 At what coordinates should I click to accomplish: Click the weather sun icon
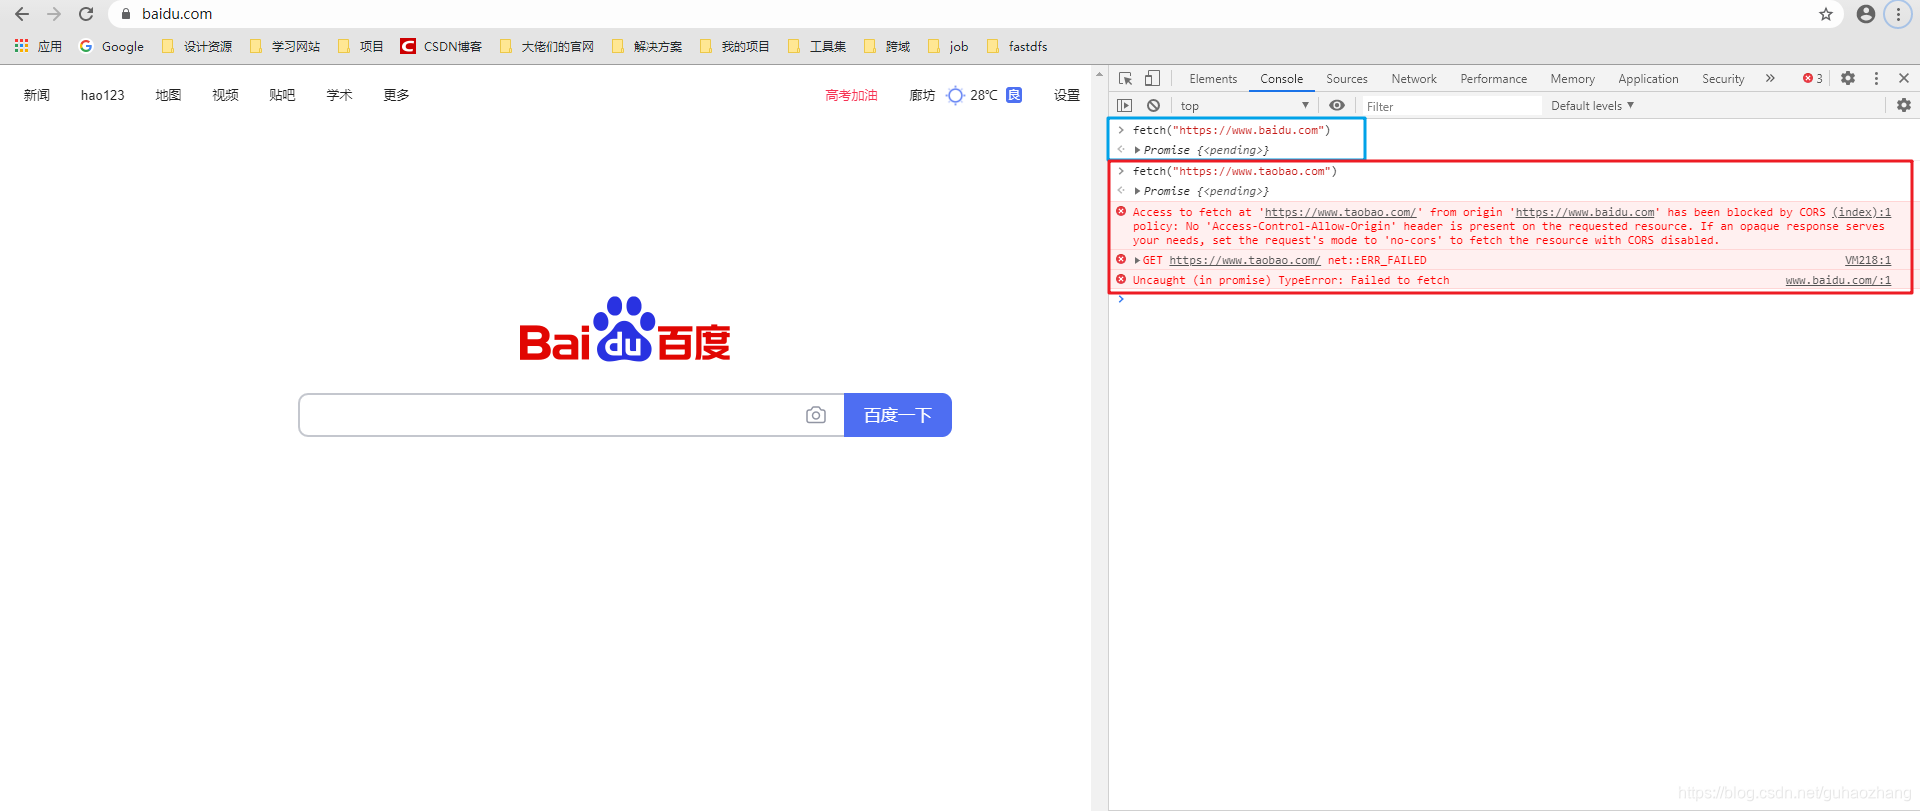[x=955, y=95]
